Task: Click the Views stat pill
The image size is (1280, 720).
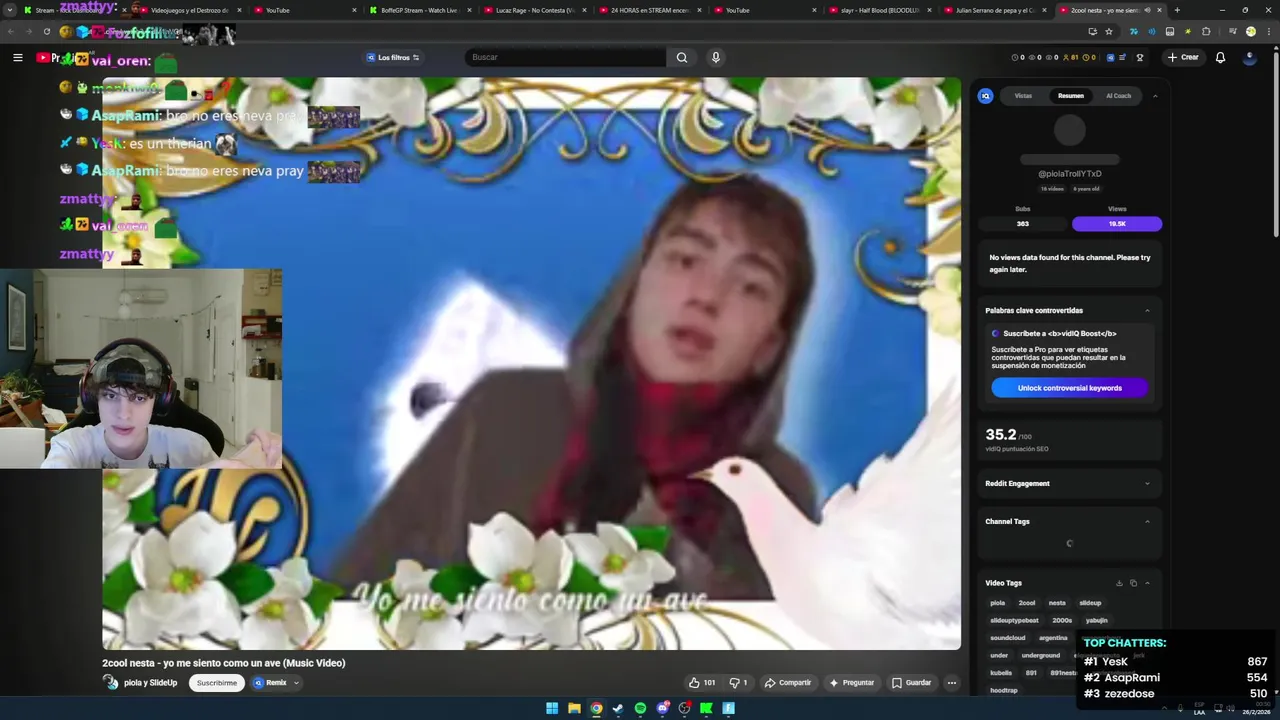Action: pos(1117,224)
